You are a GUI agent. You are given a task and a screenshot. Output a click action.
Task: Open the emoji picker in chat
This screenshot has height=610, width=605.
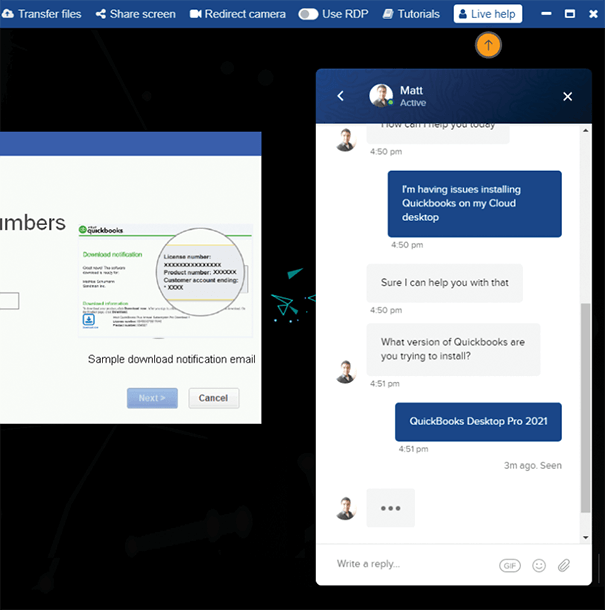(x=539, y=565)
